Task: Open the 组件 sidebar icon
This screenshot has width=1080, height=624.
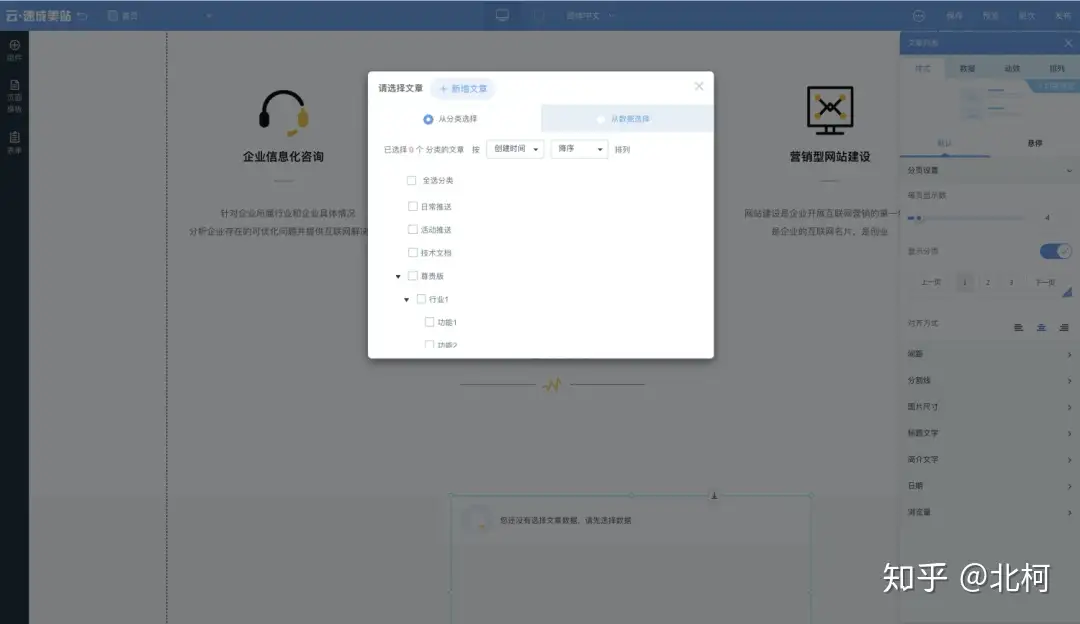Action: [14, 50]
